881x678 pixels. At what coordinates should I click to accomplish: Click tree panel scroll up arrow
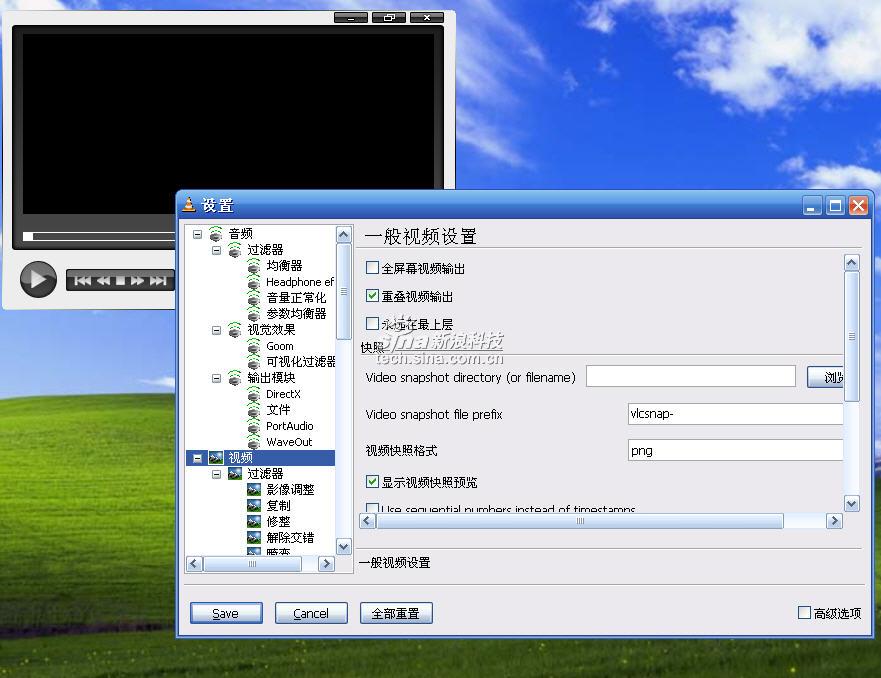point(343,234)
